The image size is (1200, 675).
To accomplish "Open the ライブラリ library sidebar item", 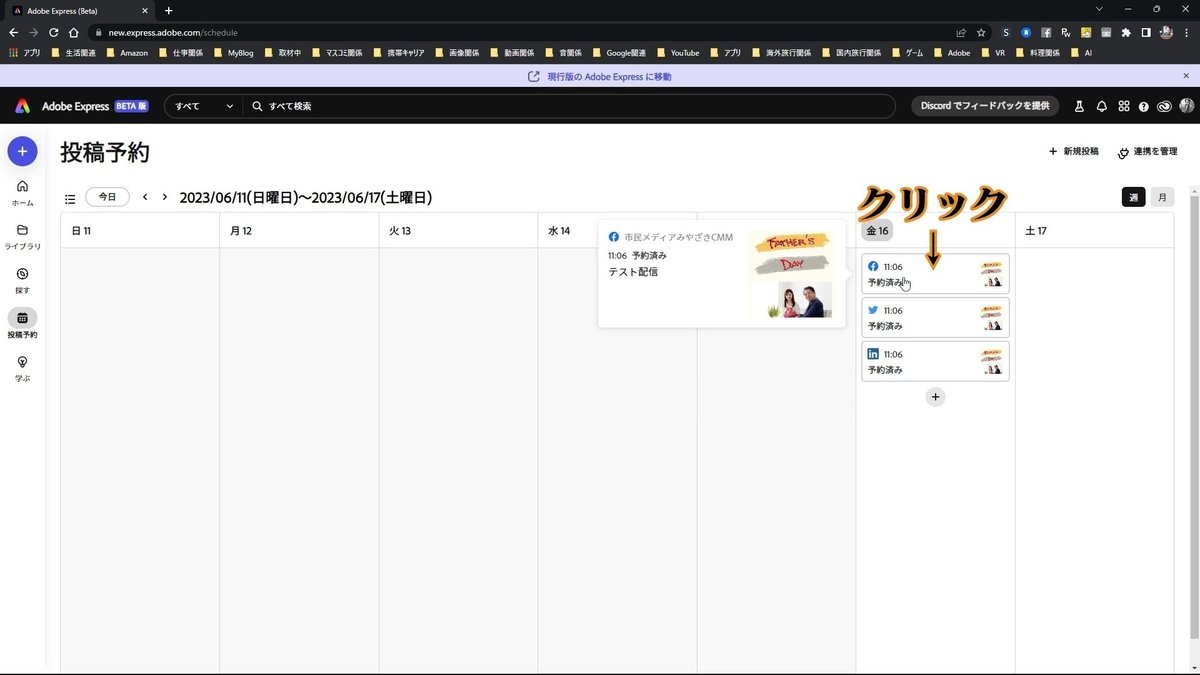I will 22,237.
